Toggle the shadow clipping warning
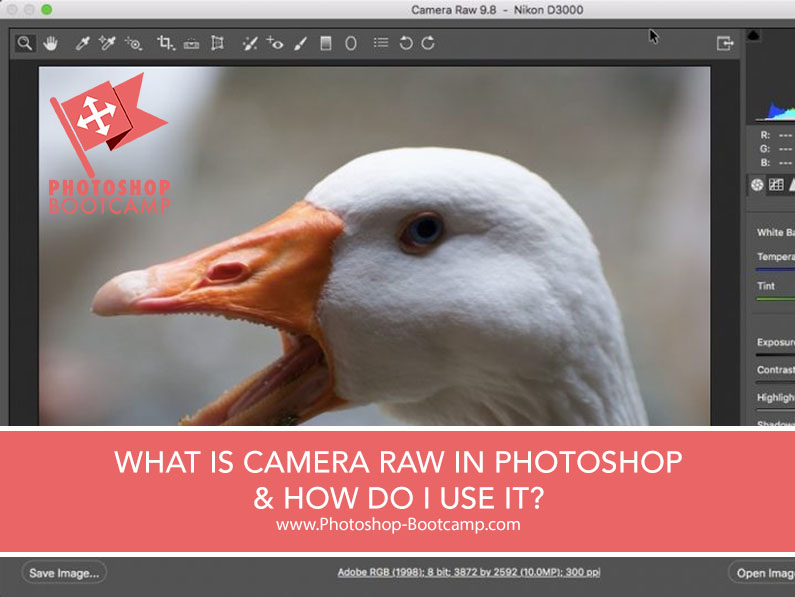 (753, 35)
